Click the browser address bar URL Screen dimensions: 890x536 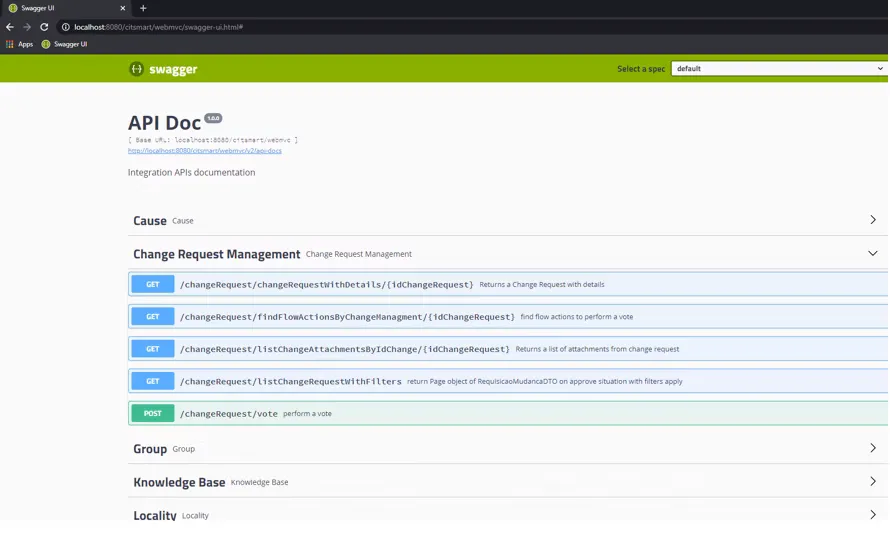coord(158,27)
